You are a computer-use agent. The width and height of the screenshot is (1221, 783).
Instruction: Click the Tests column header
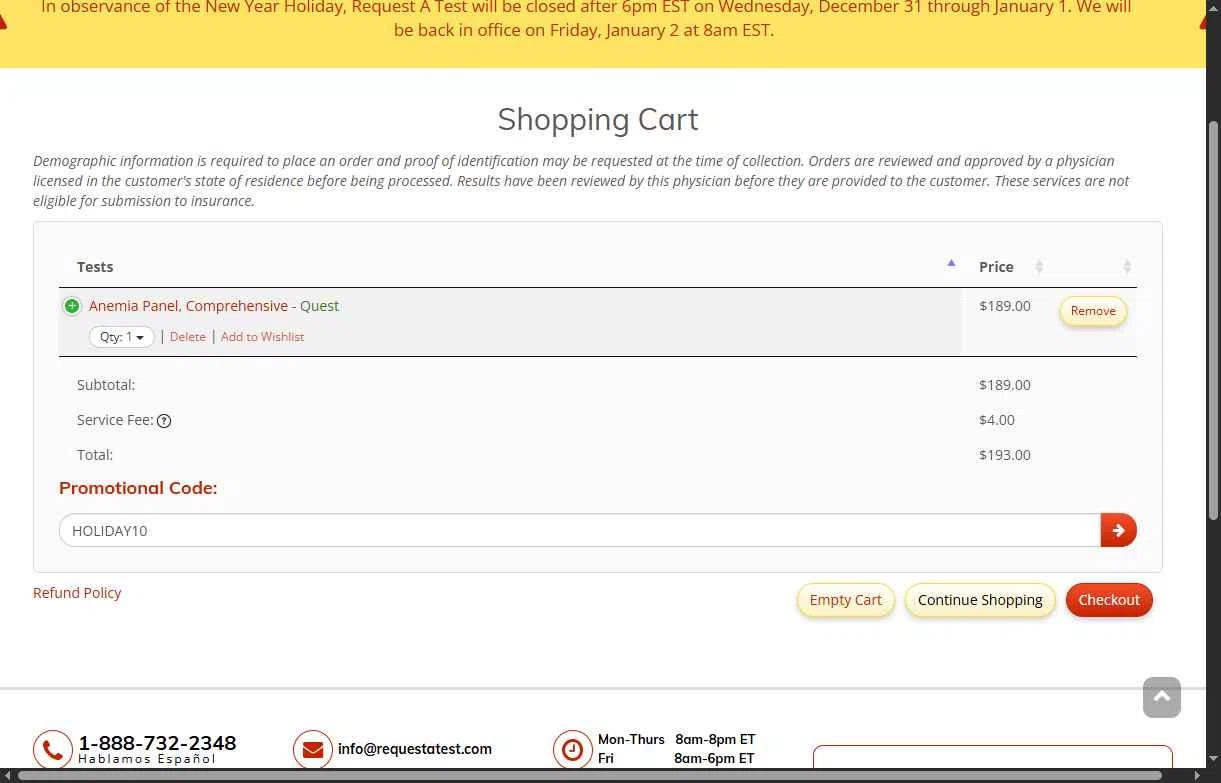coord(95,267)
